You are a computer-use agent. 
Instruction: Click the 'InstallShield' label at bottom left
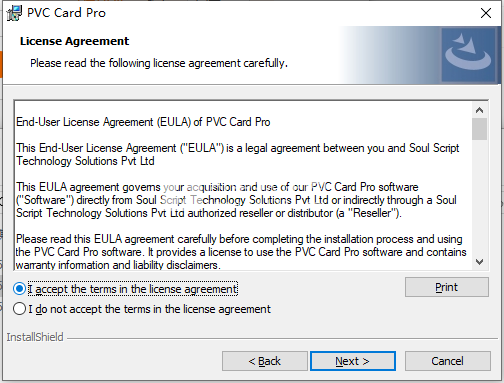(35, 337)
